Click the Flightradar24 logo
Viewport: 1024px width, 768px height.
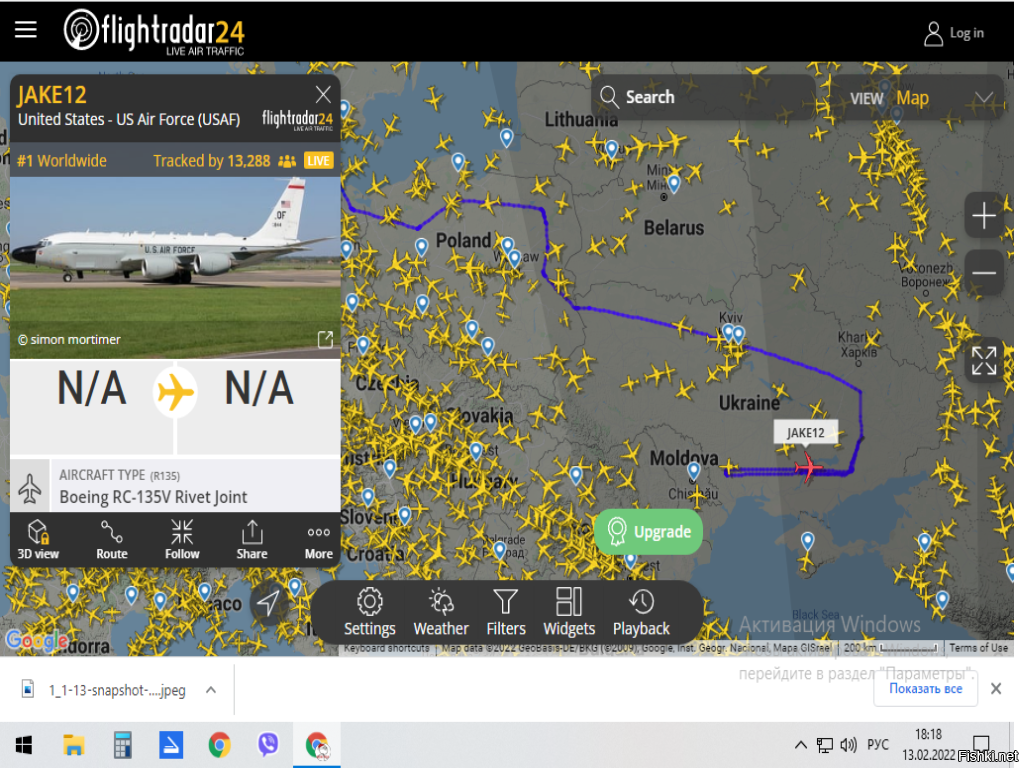pyautogui.click(x=154, y=31)
